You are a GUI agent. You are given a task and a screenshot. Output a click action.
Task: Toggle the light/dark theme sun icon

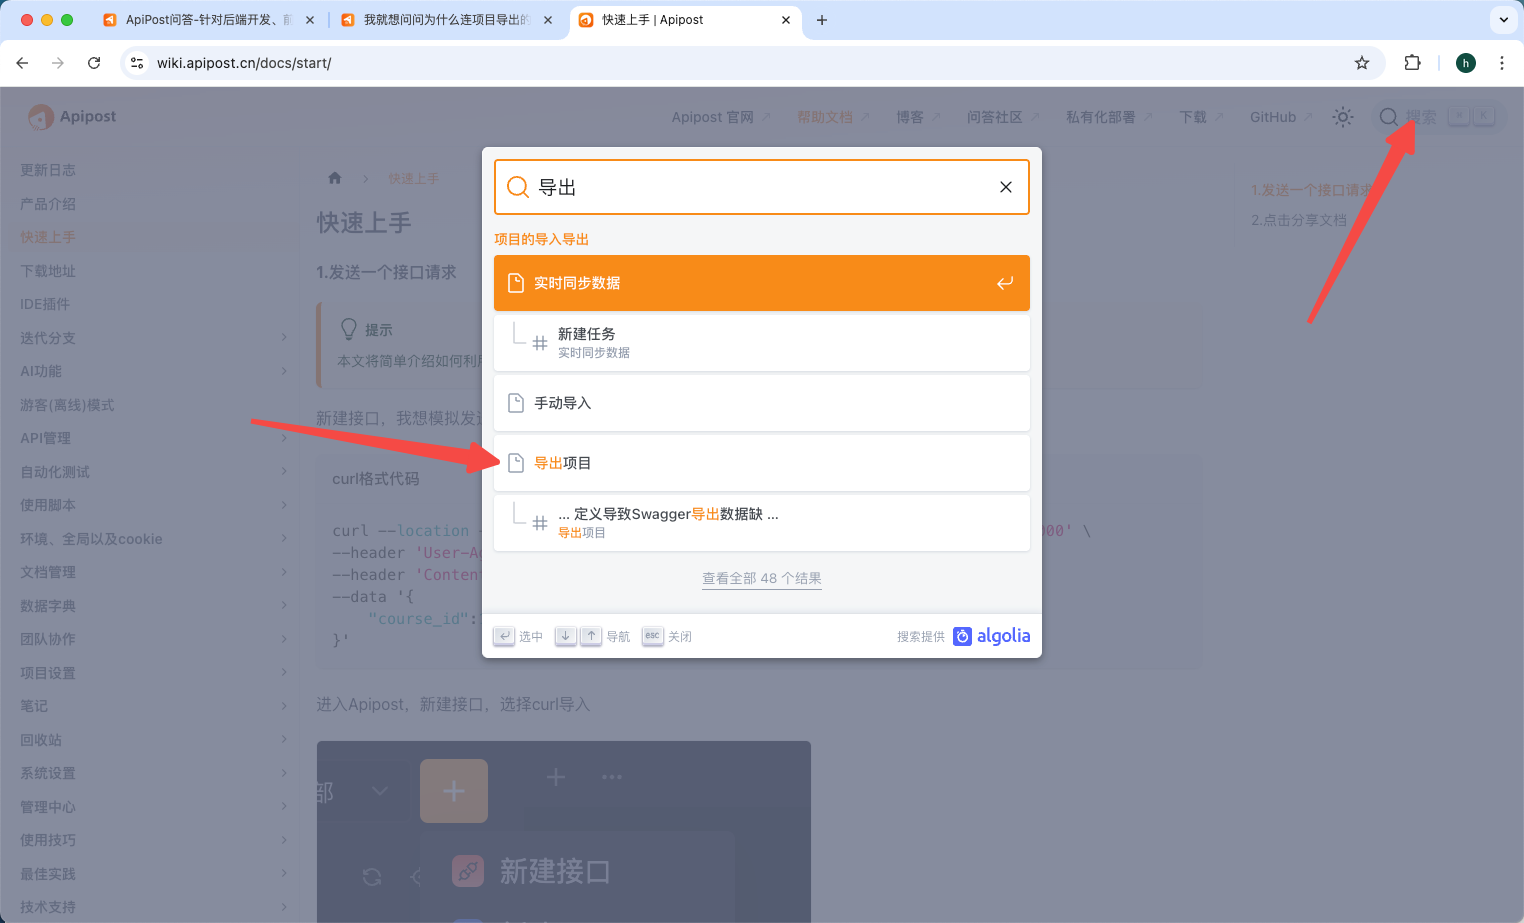(1342, 117)
